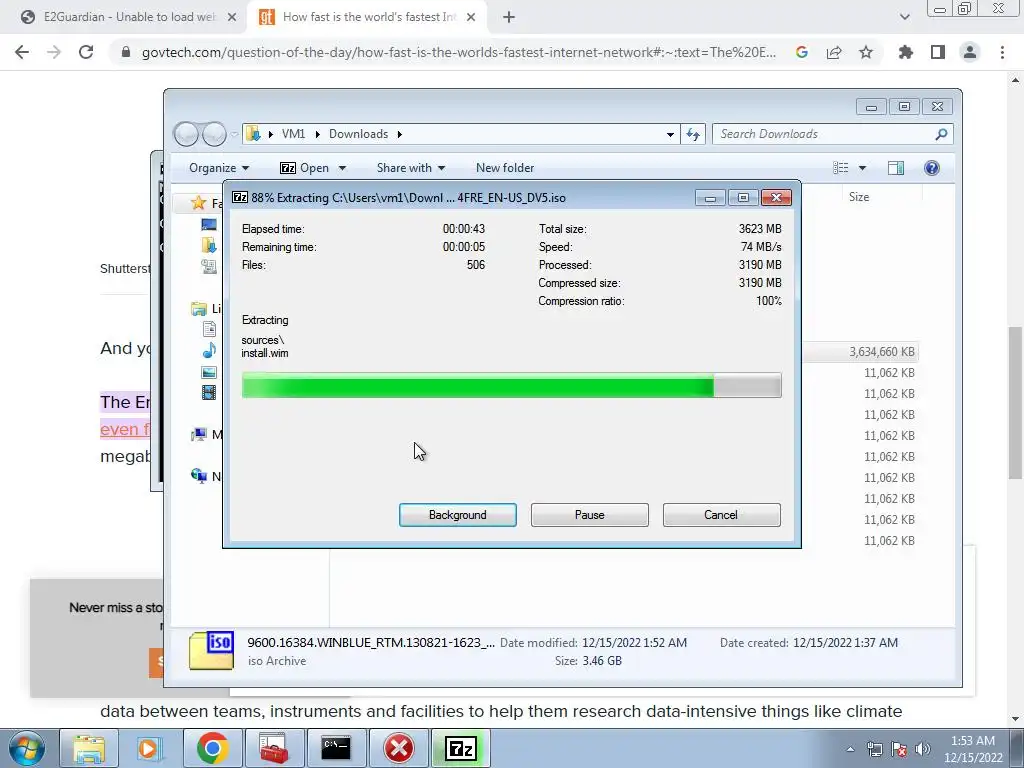Click the red X icon in taskbar
The width and height of the screenshot is (1024, 768).
point(398,748)
